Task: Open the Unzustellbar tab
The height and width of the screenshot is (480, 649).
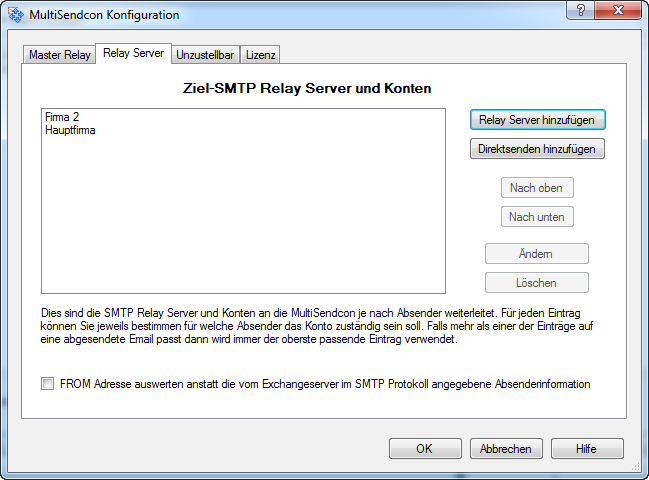Action: click(x=205, y=55)
